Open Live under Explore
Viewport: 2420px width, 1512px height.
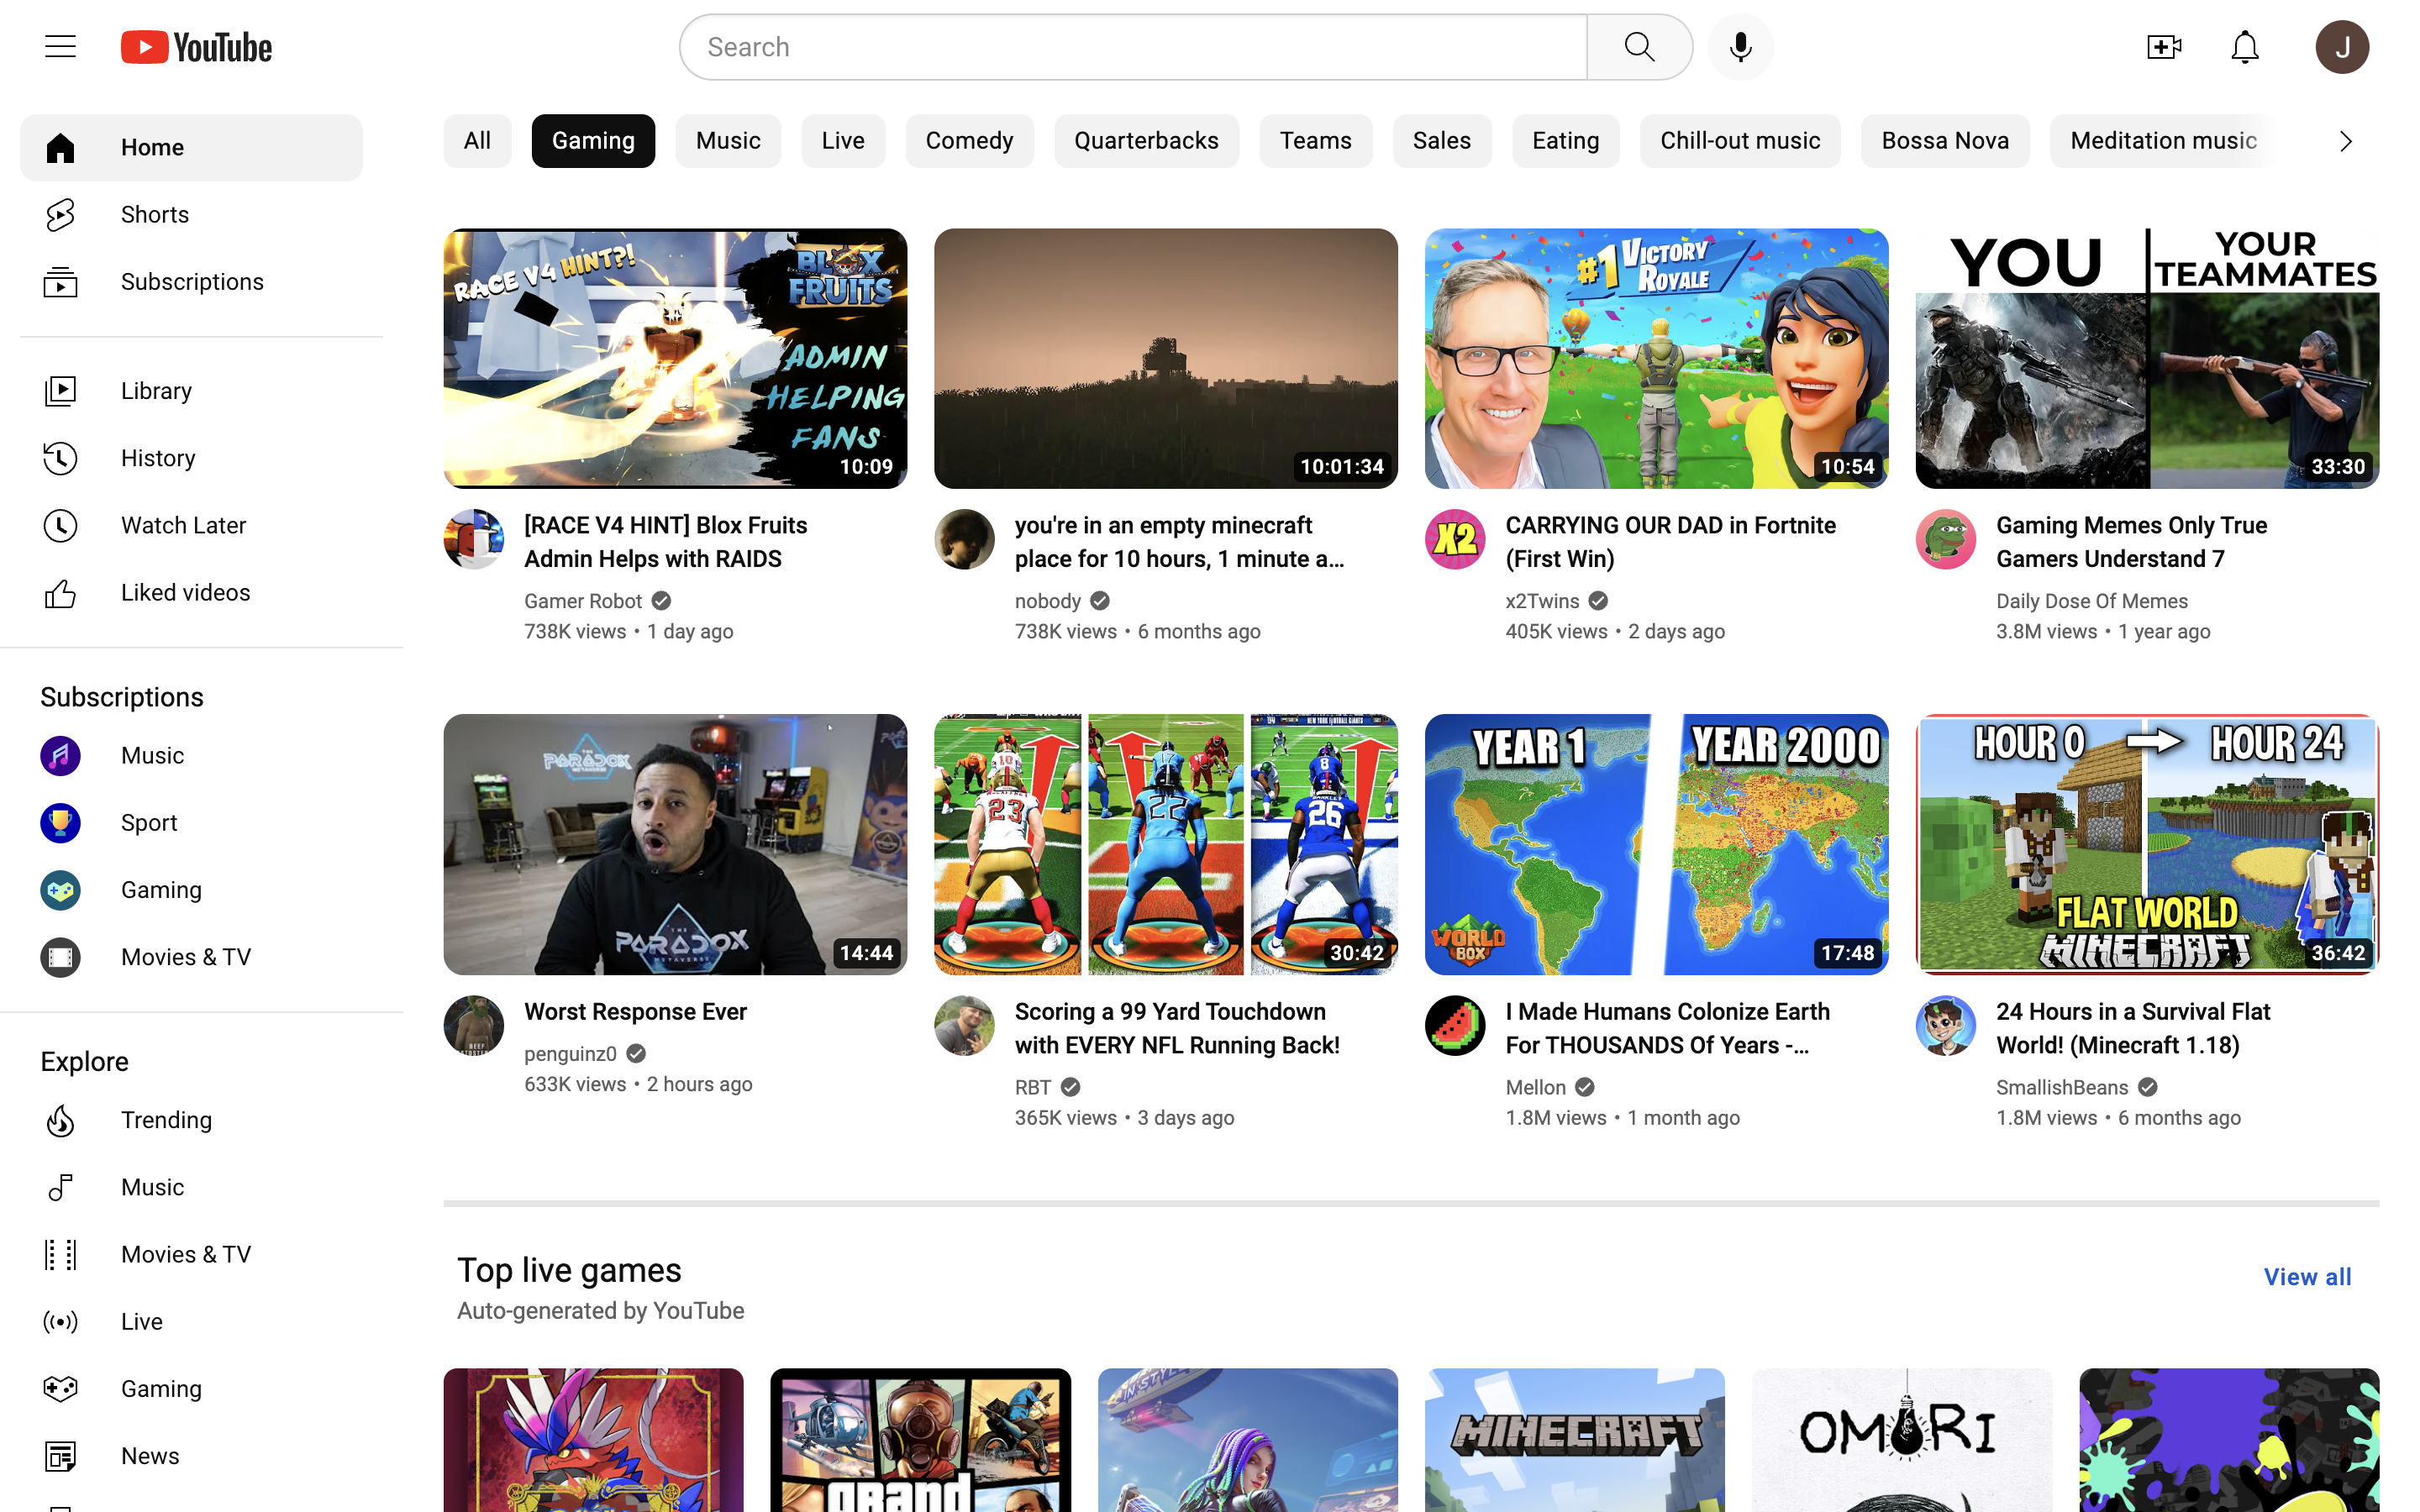(x=191, y=1322)
